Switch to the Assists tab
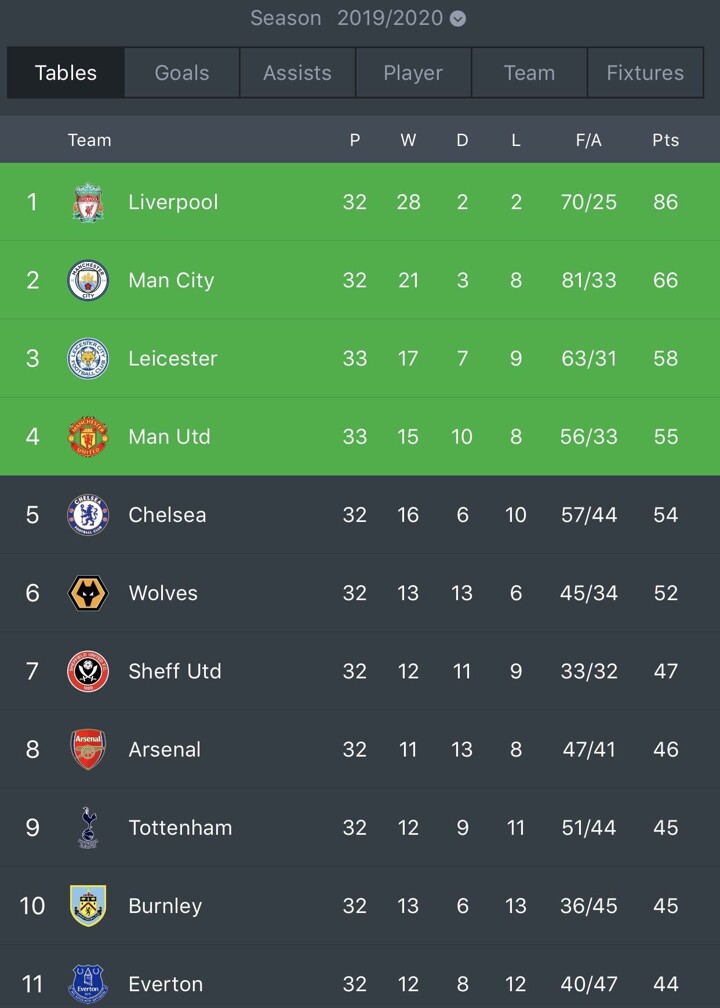This screenshot has width=720, height=1008. click(x=297, y=73)
